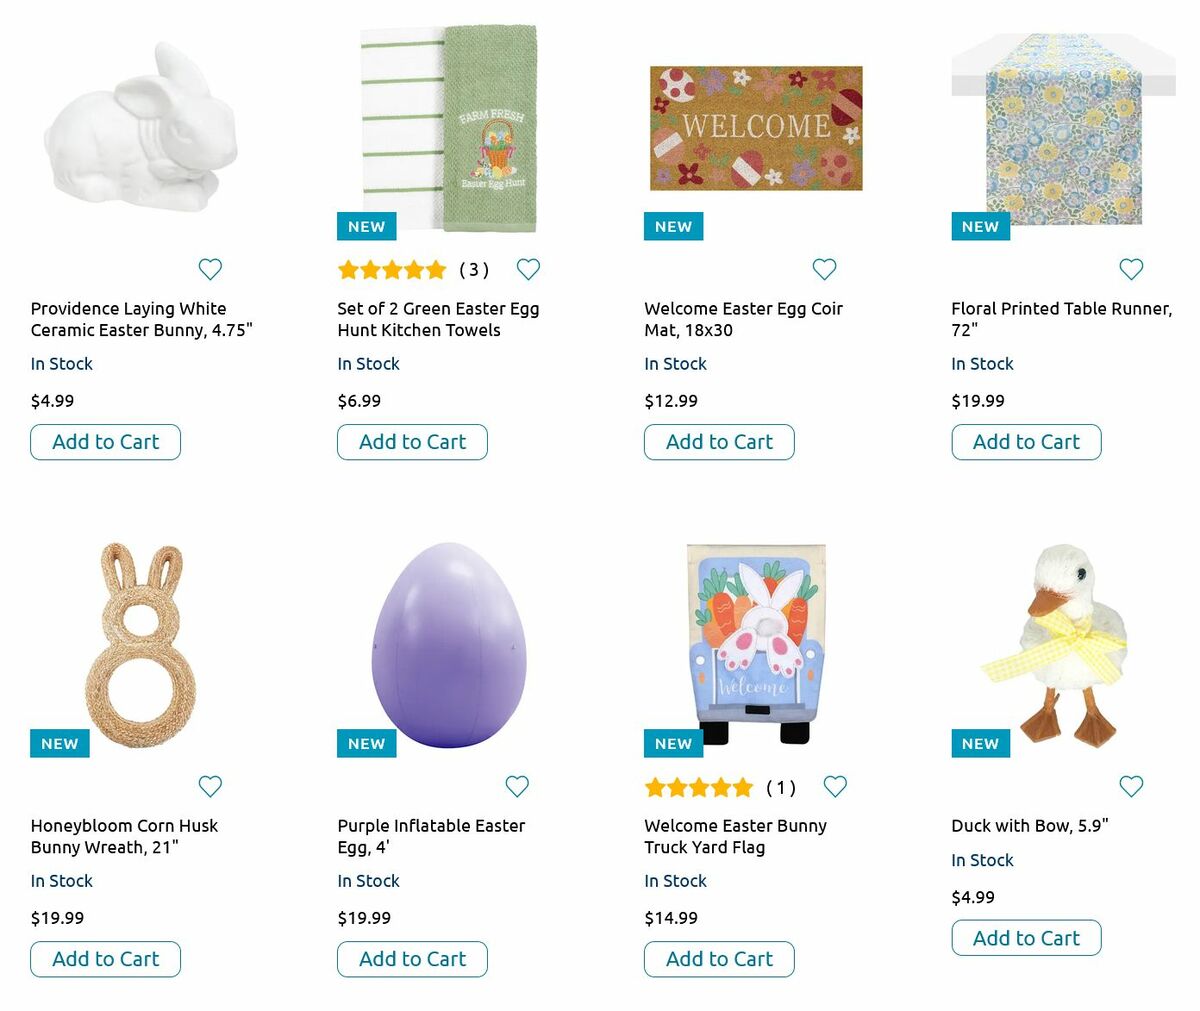Click heart icon for Green Easter Kitchen Towels
Screen dimensions: 1200x1011
[x=528, y=269]
